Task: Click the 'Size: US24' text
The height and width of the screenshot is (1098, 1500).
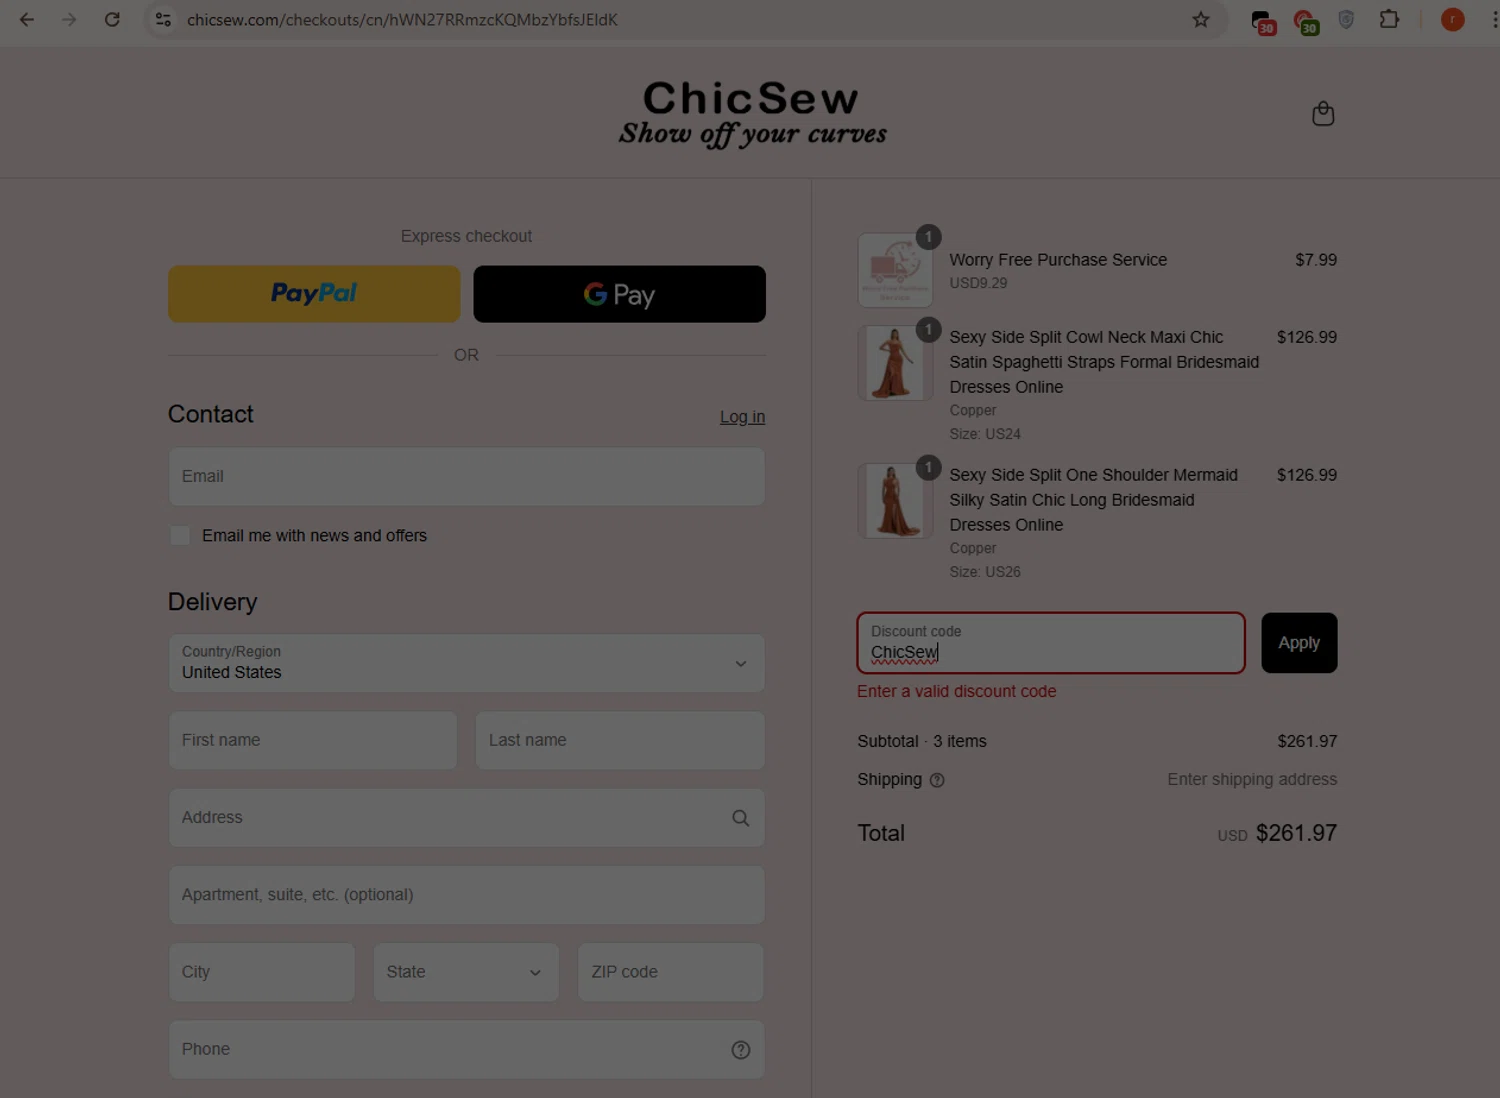Action: [x=985, y=434]
